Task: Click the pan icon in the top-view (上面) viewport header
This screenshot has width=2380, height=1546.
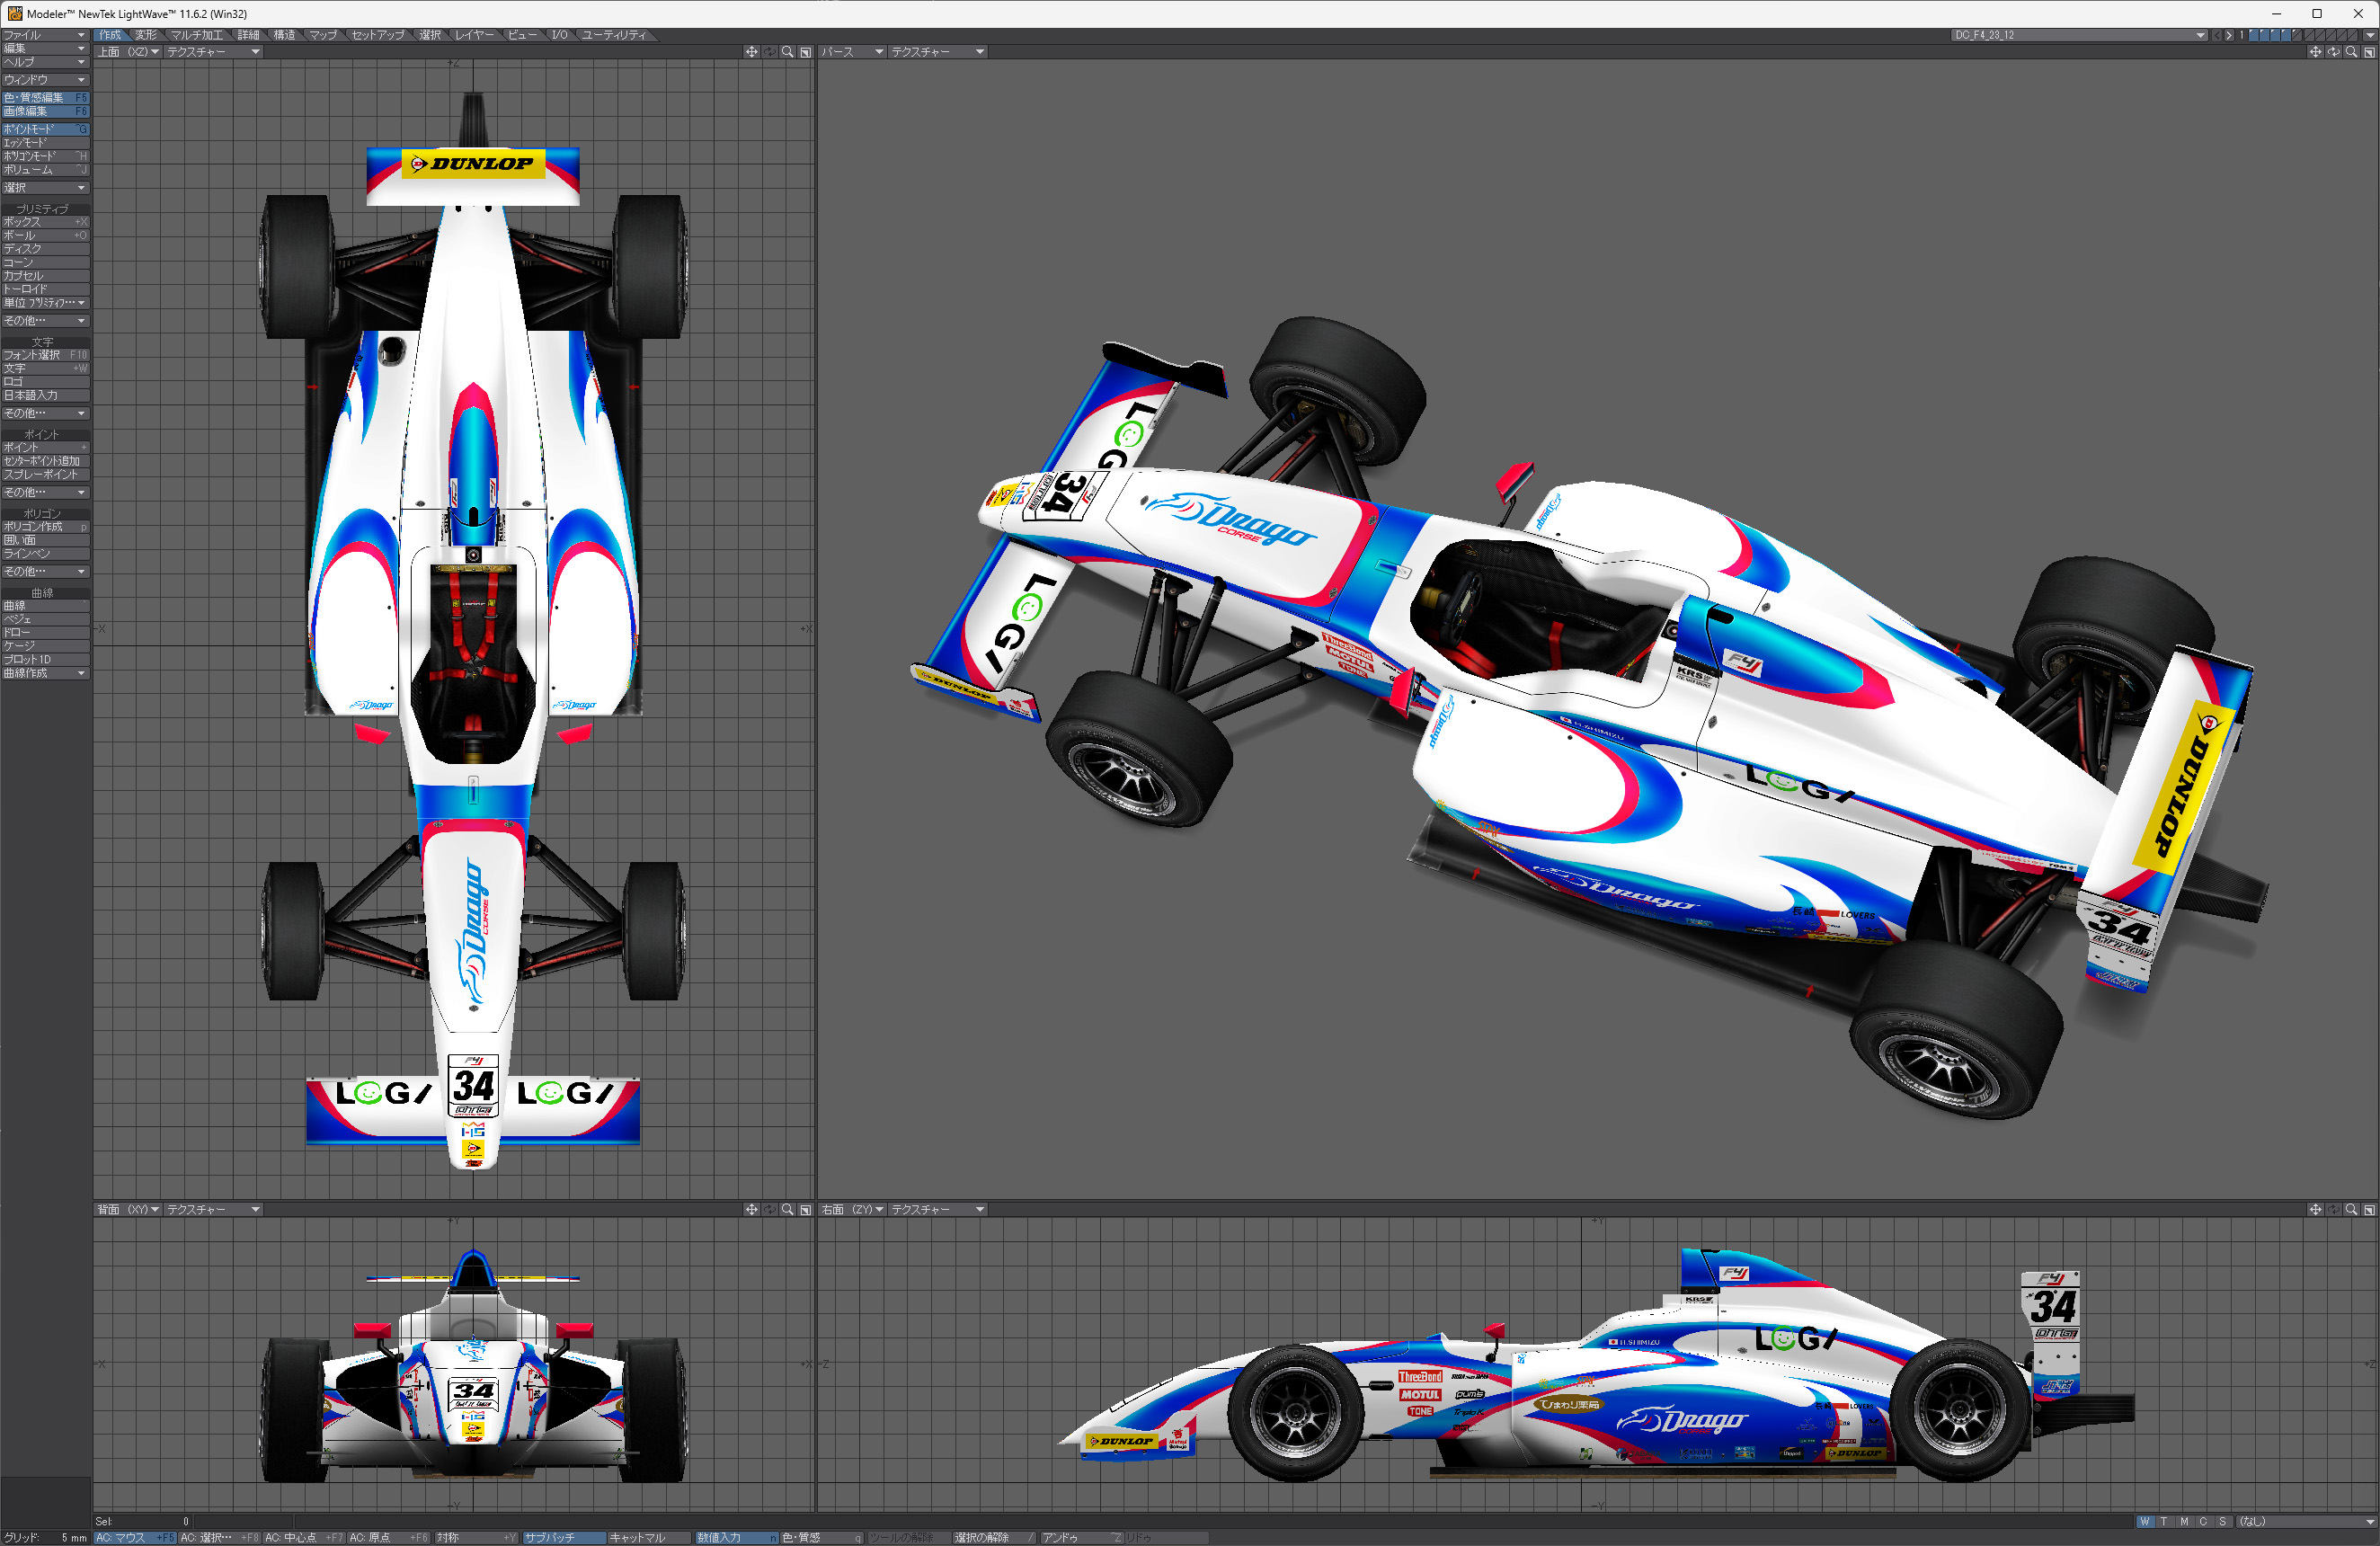Action: pos(751,52)
